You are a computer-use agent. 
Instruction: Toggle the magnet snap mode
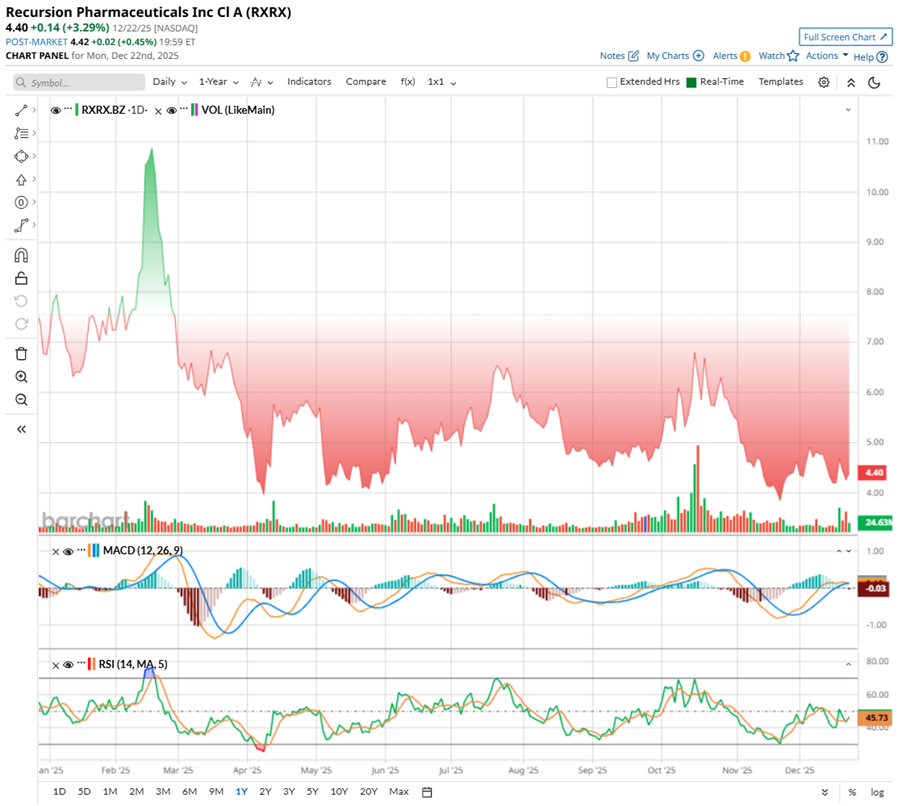tap(21, 255)
